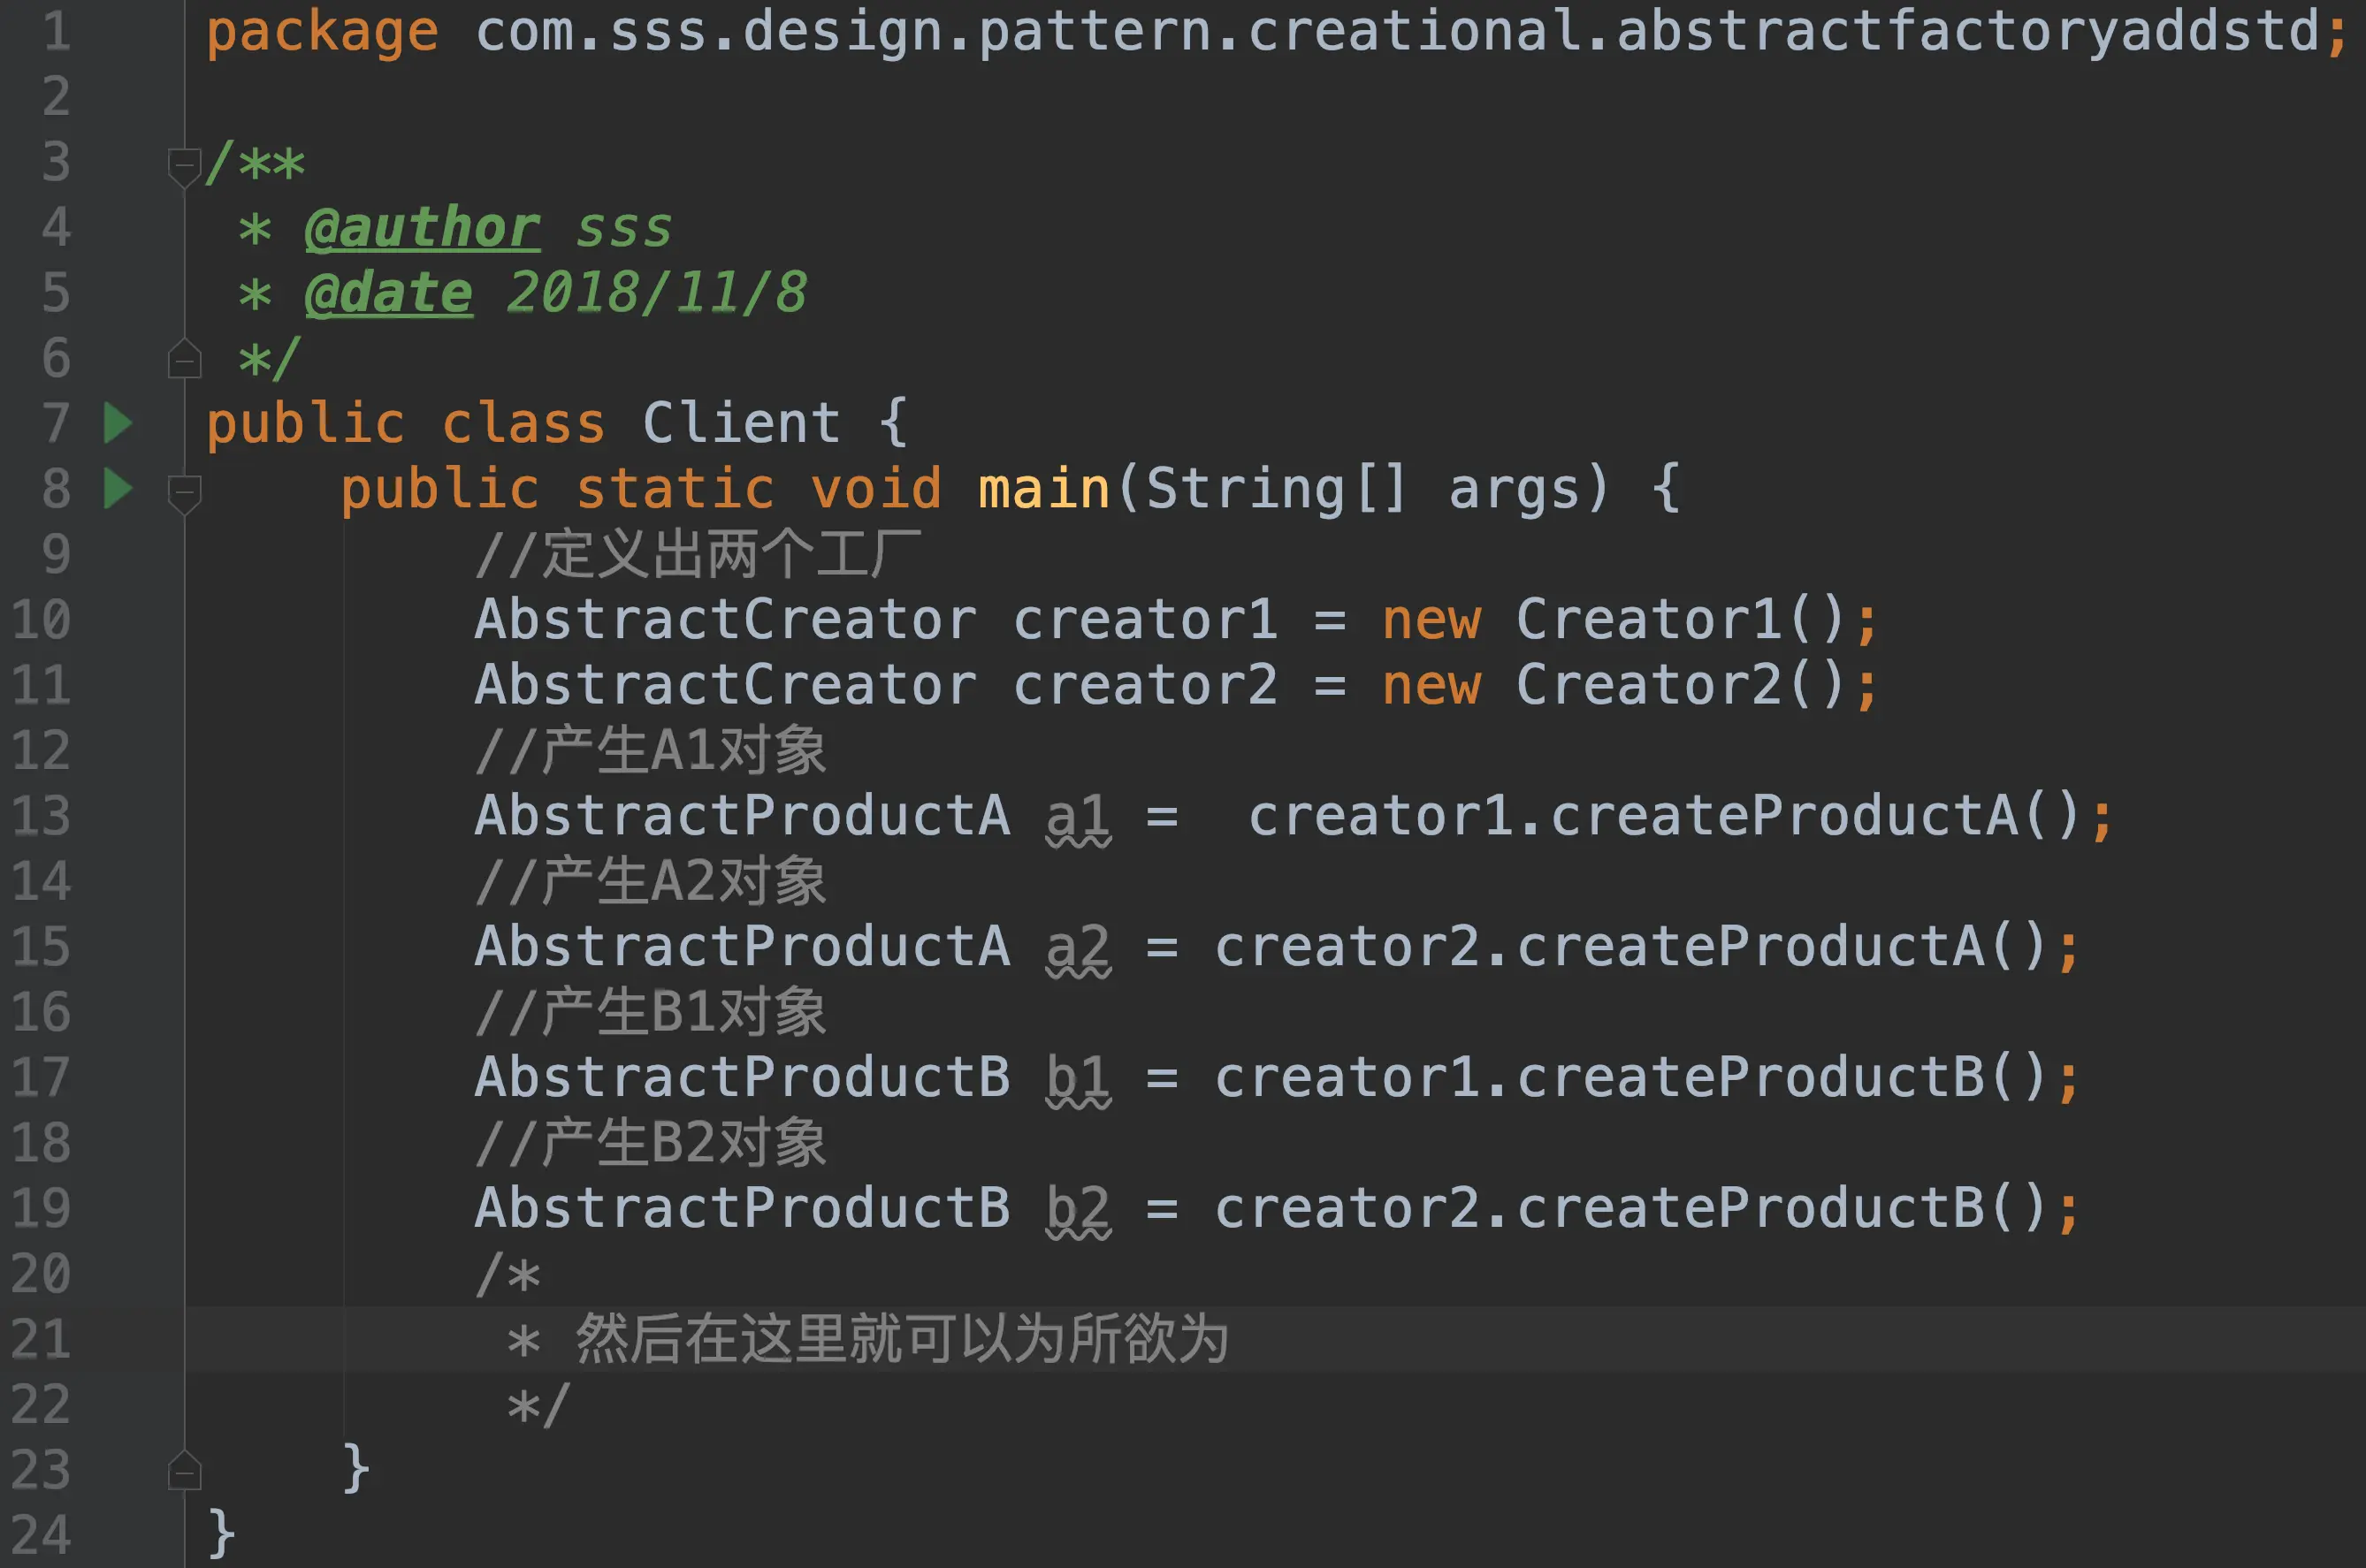This screenshot has height=1568, width=2366.
Task: Click Client class name in declaration
Action: [x=741, y=423]
